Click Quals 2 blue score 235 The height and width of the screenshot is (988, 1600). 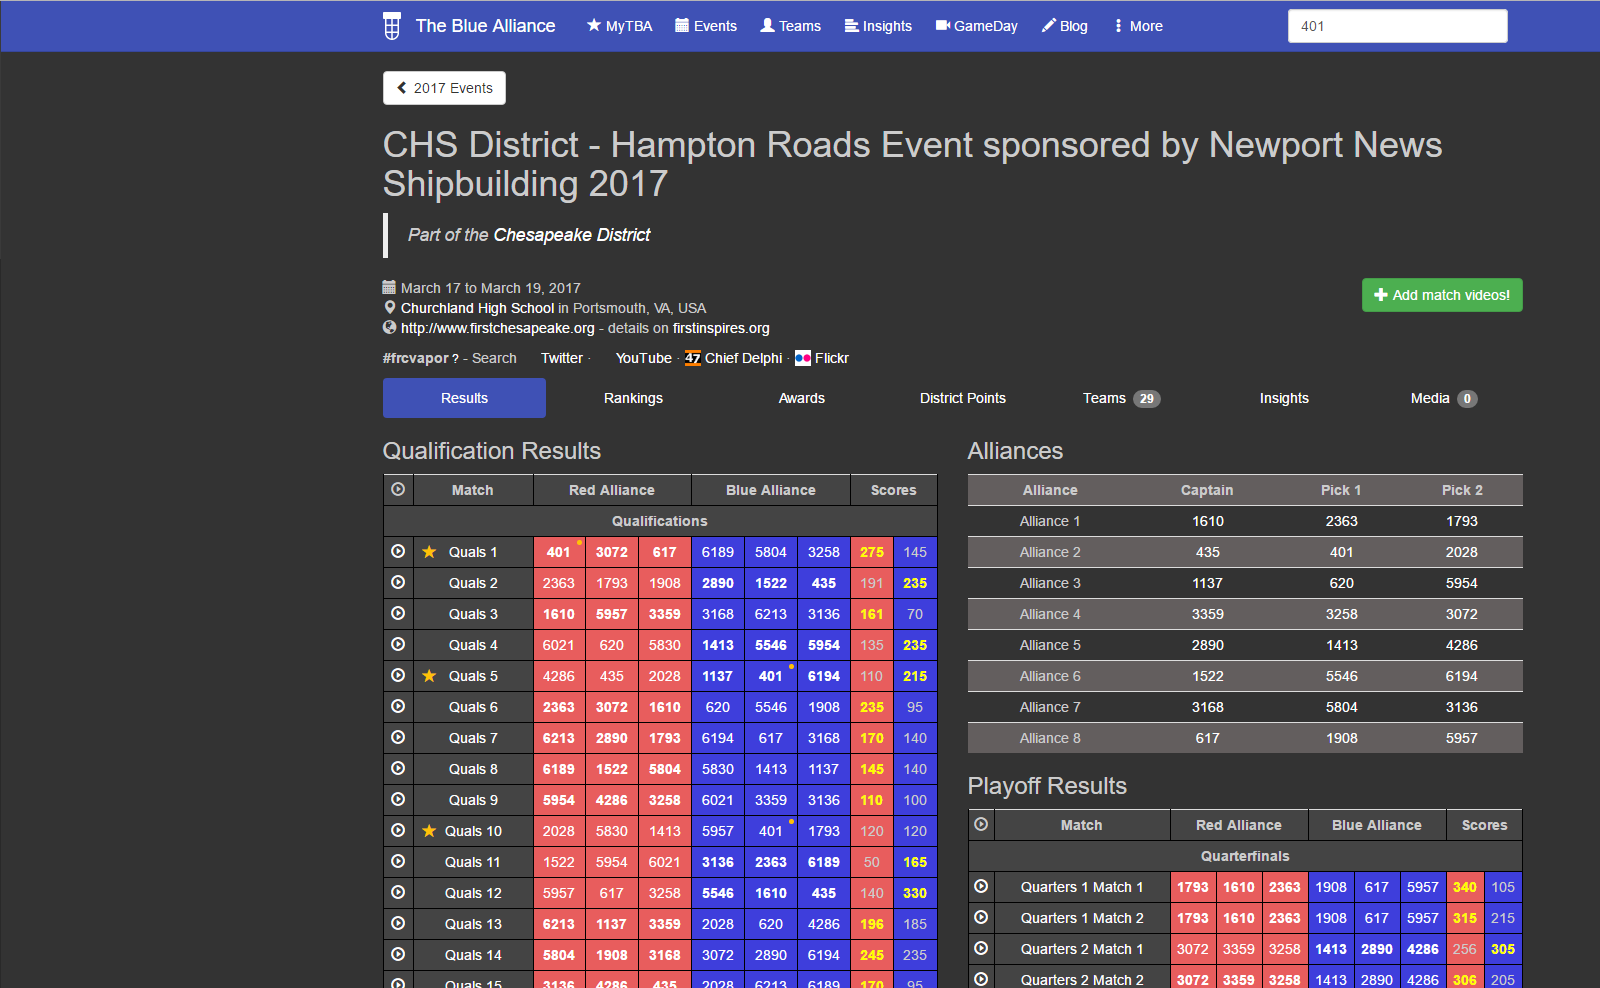(915, 583)
